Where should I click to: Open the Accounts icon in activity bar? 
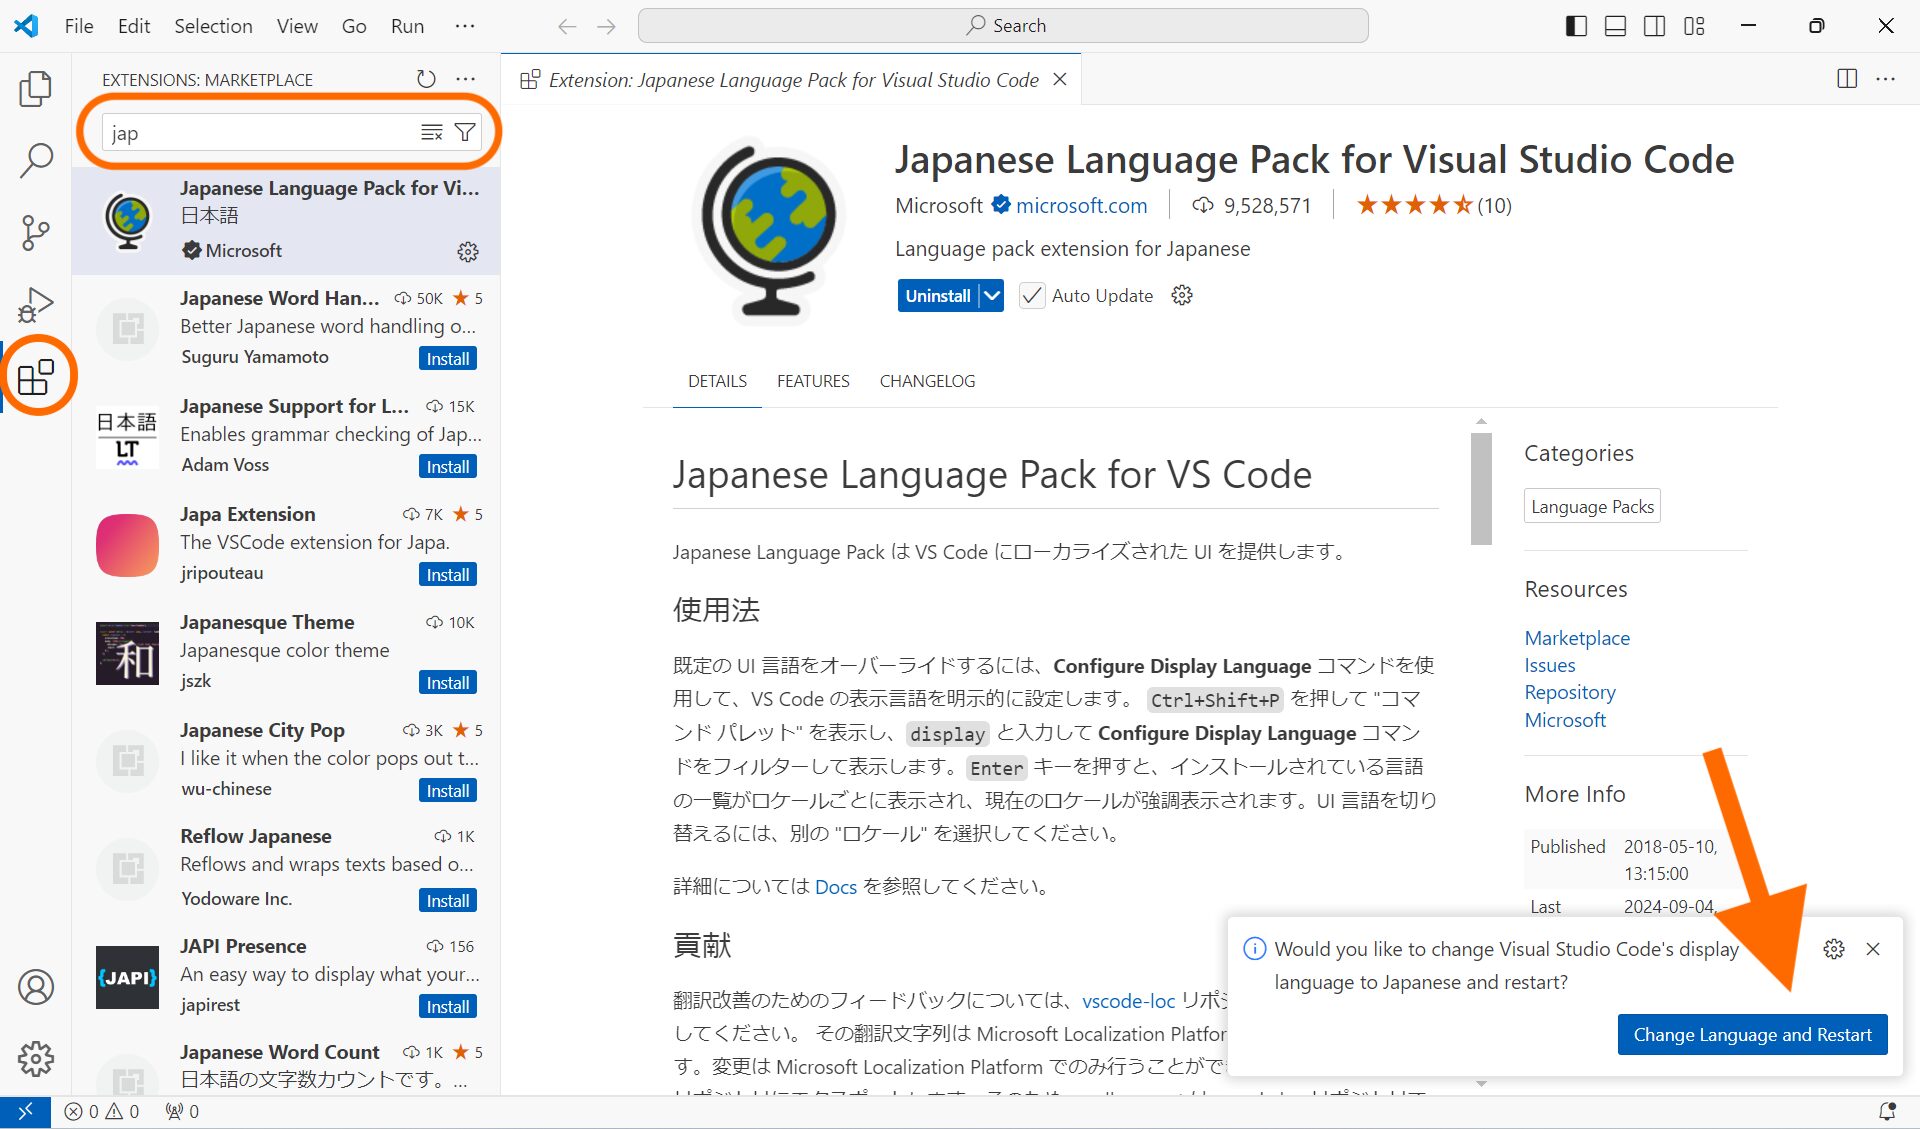coord(36,987)
